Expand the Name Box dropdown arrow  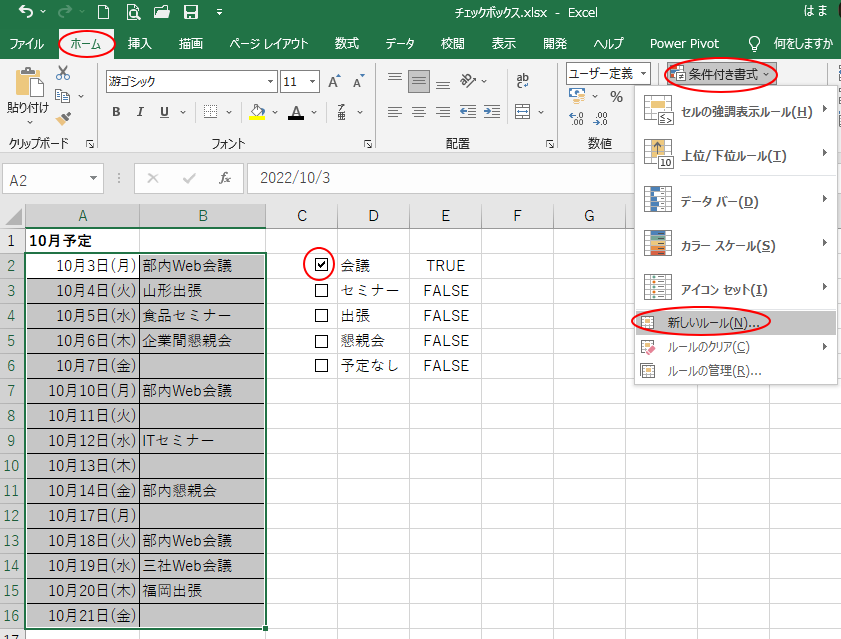point(93,179)
